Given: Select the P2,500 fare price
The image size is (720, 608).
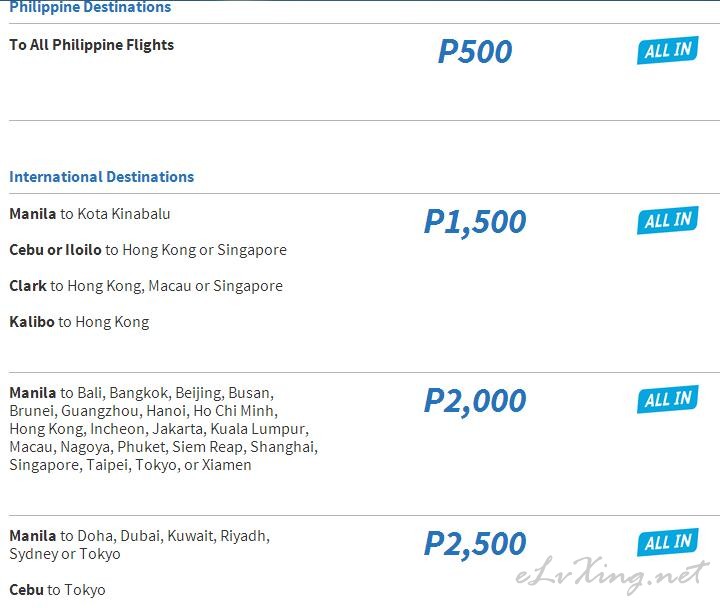Looking at the screenshot, I should pyautogui.click(x=475, y=544).
